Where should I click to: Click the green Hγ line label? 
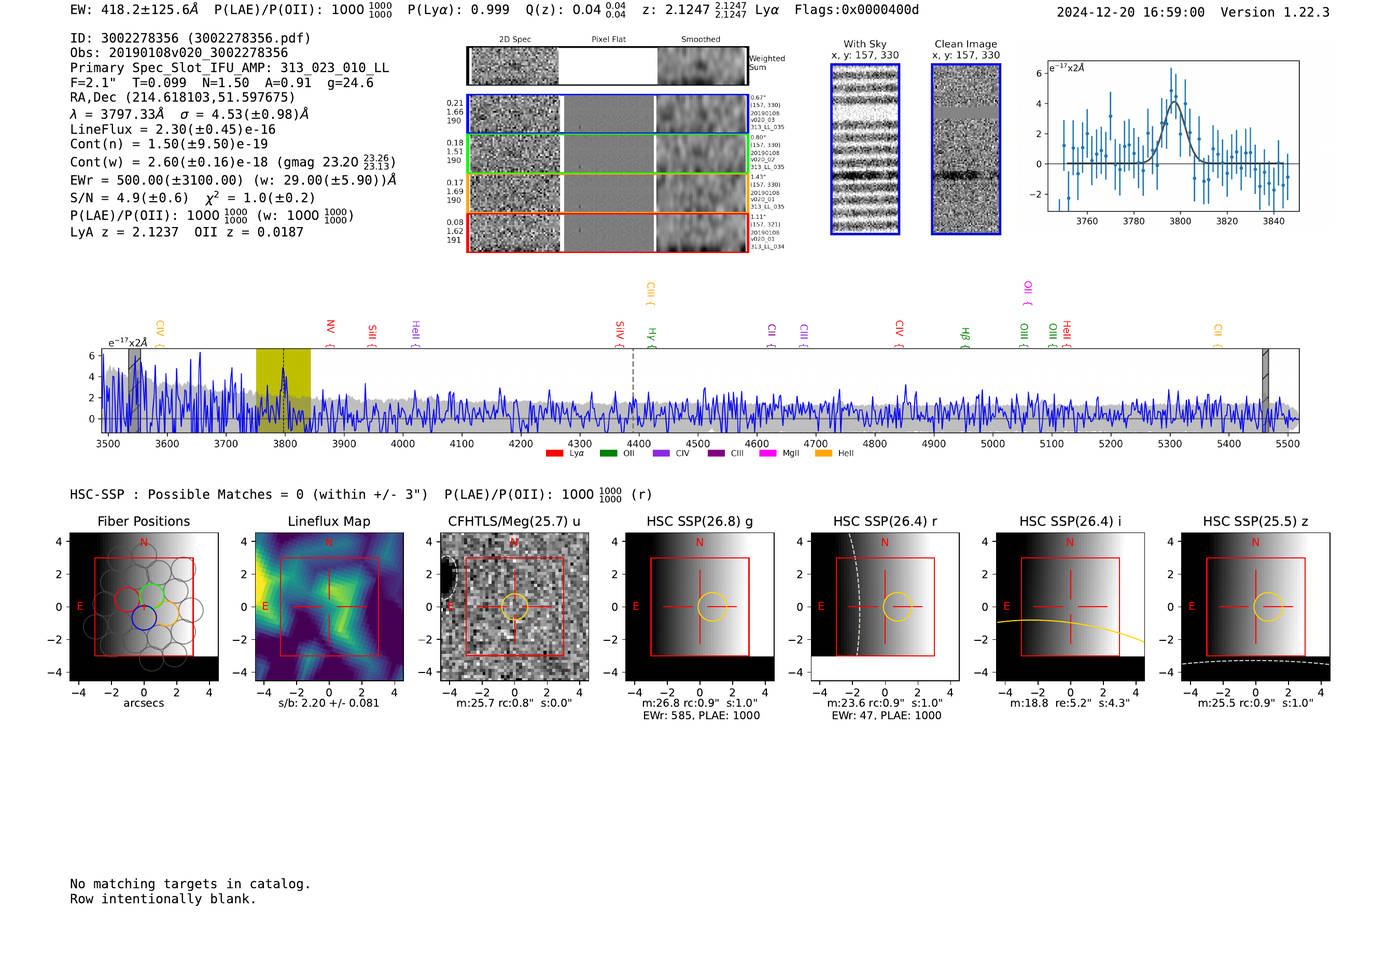click(x=652, y=337)
